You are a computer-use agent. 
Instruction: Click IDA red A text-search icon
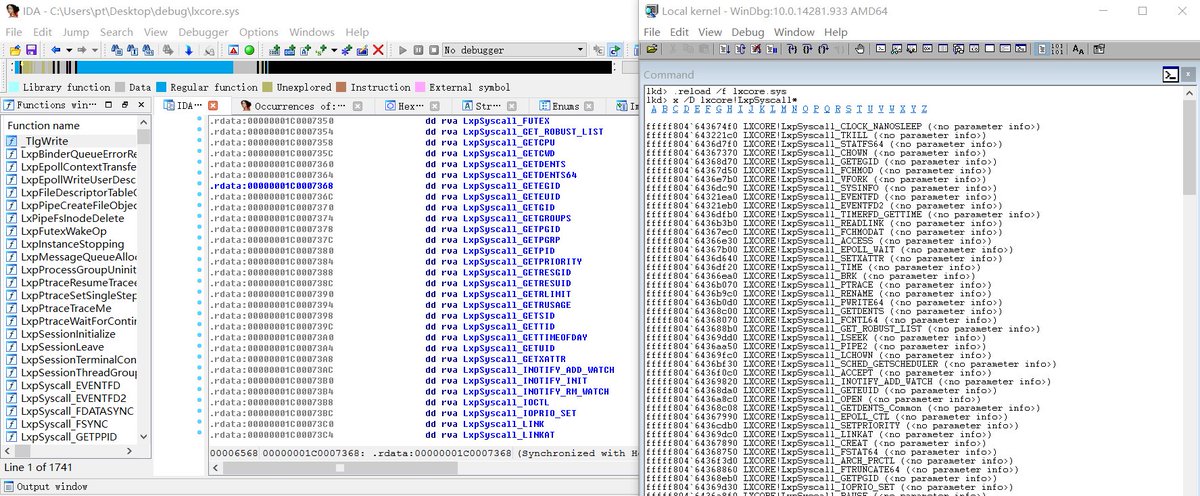233,50
